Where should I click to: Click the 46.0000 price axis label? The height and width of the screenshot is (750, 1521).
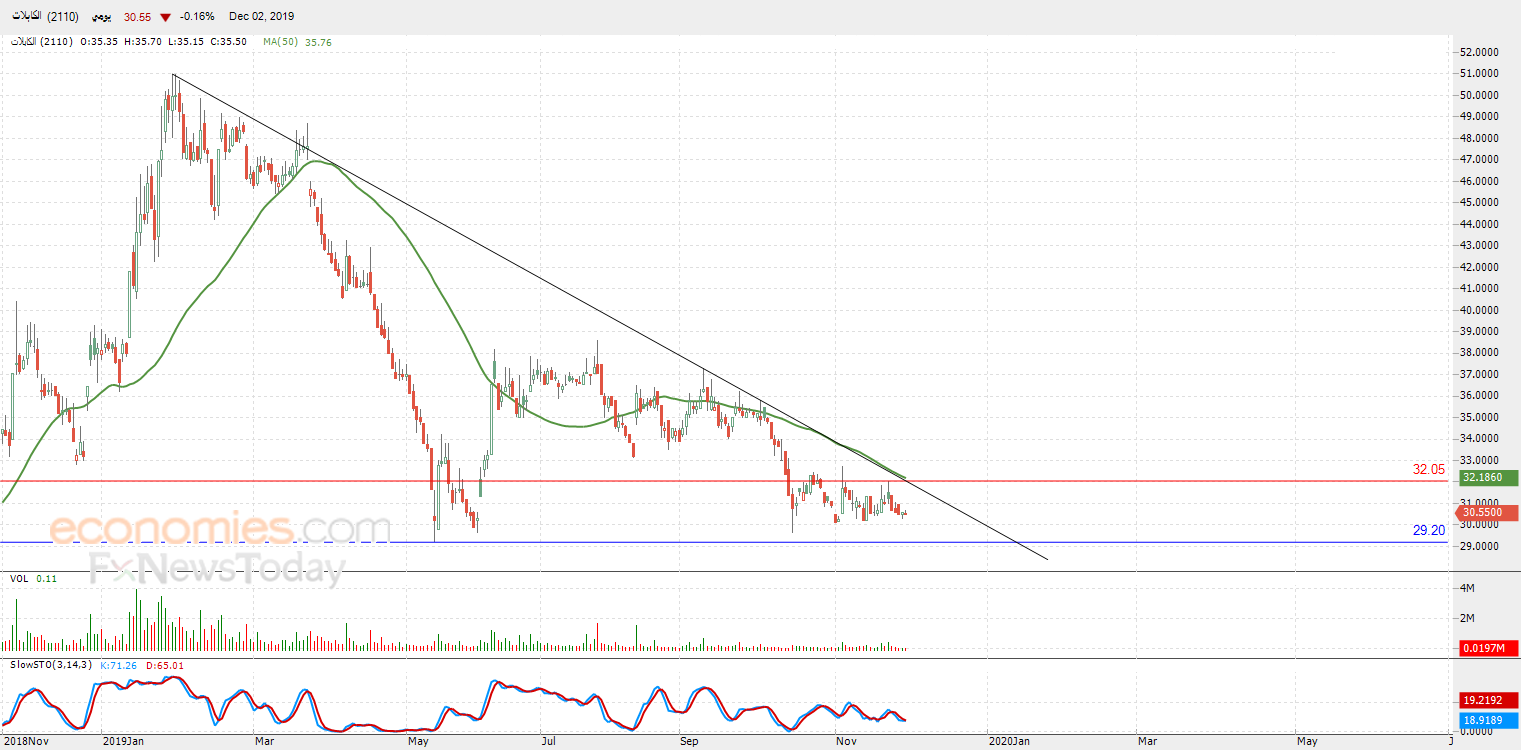[1480, 181]
